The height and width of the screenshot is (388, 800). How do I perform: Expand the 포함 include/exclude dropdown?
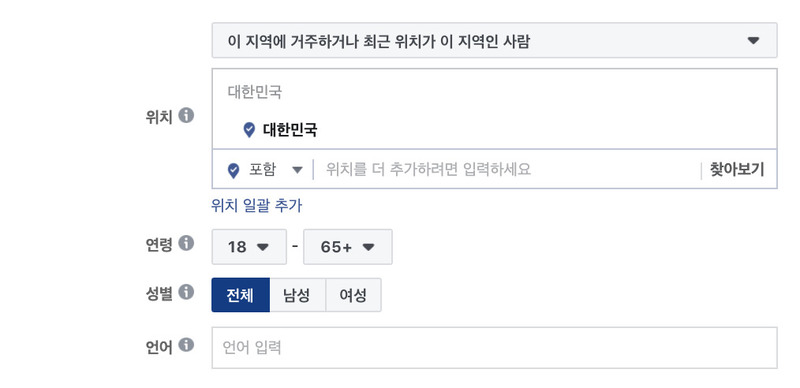tap(276, 169)
